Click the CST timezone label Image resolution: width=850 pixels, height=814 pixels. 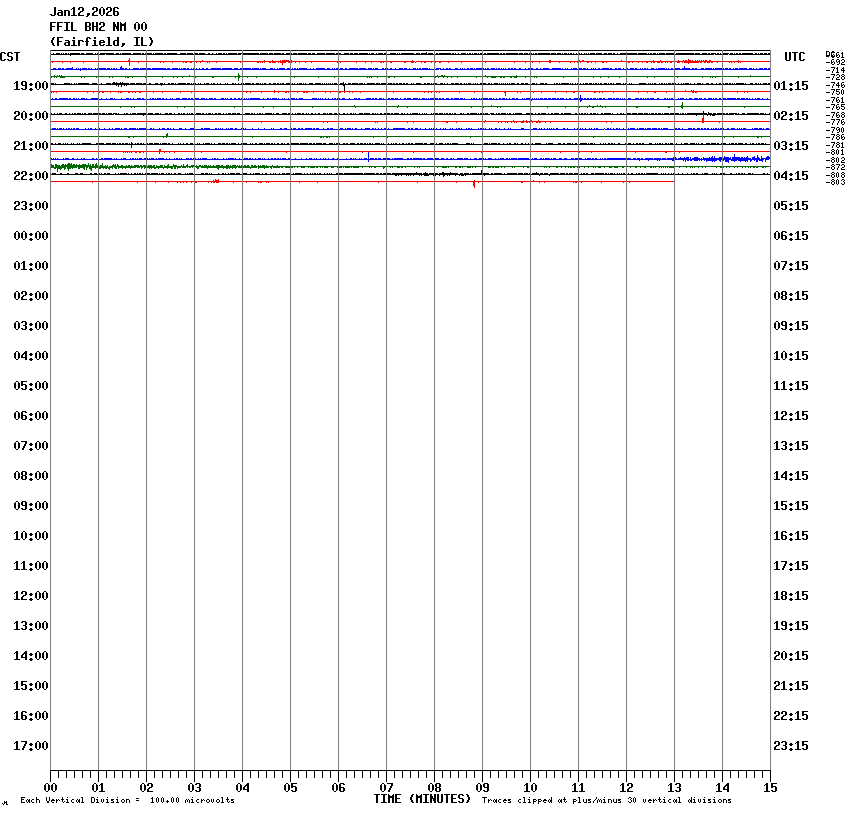point(10,57)
